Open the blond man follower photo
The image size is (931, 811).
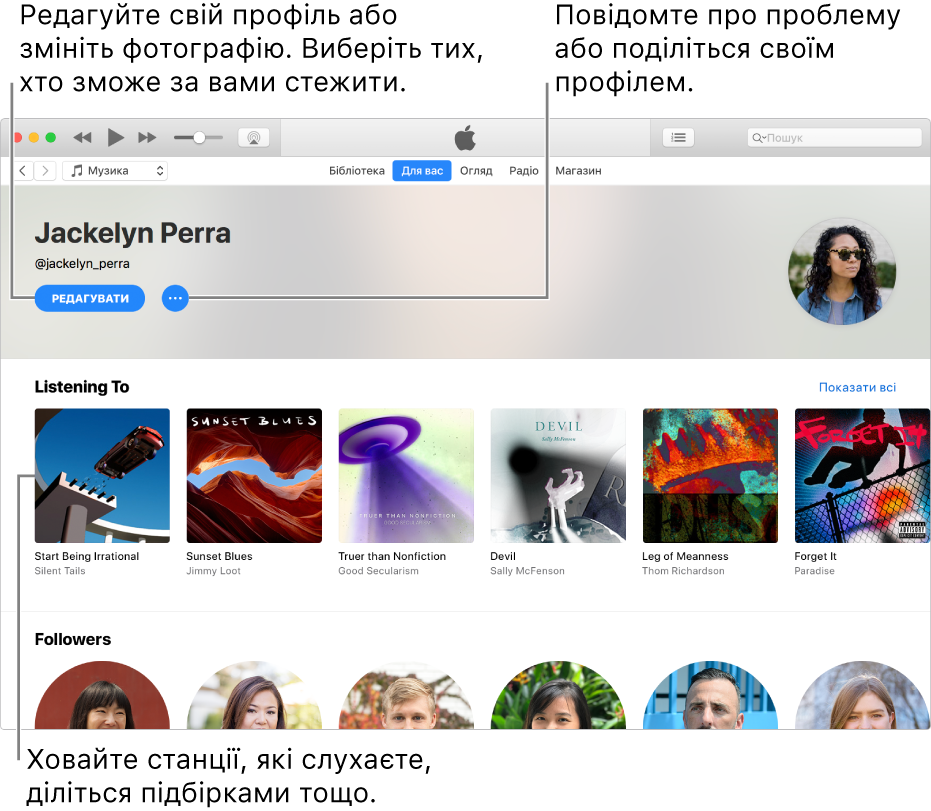click(x=406, y=695)
